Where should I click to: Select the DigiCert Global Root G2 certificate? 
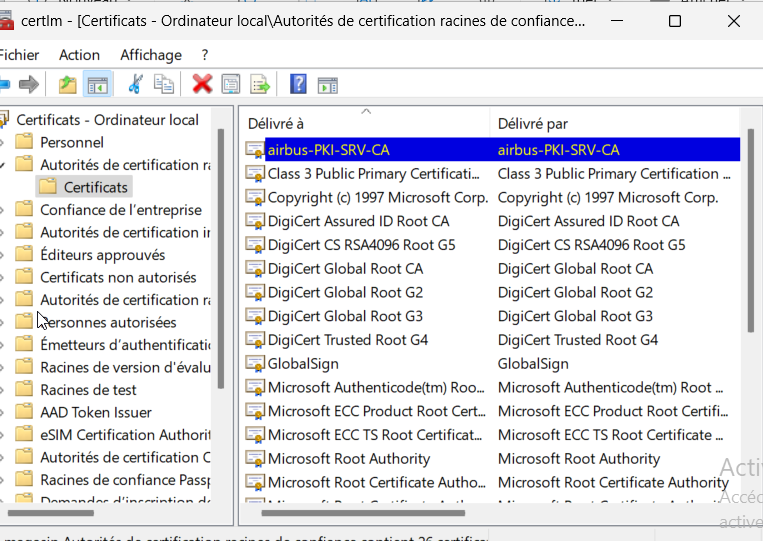pyautogui.click(x=345, y=292)
